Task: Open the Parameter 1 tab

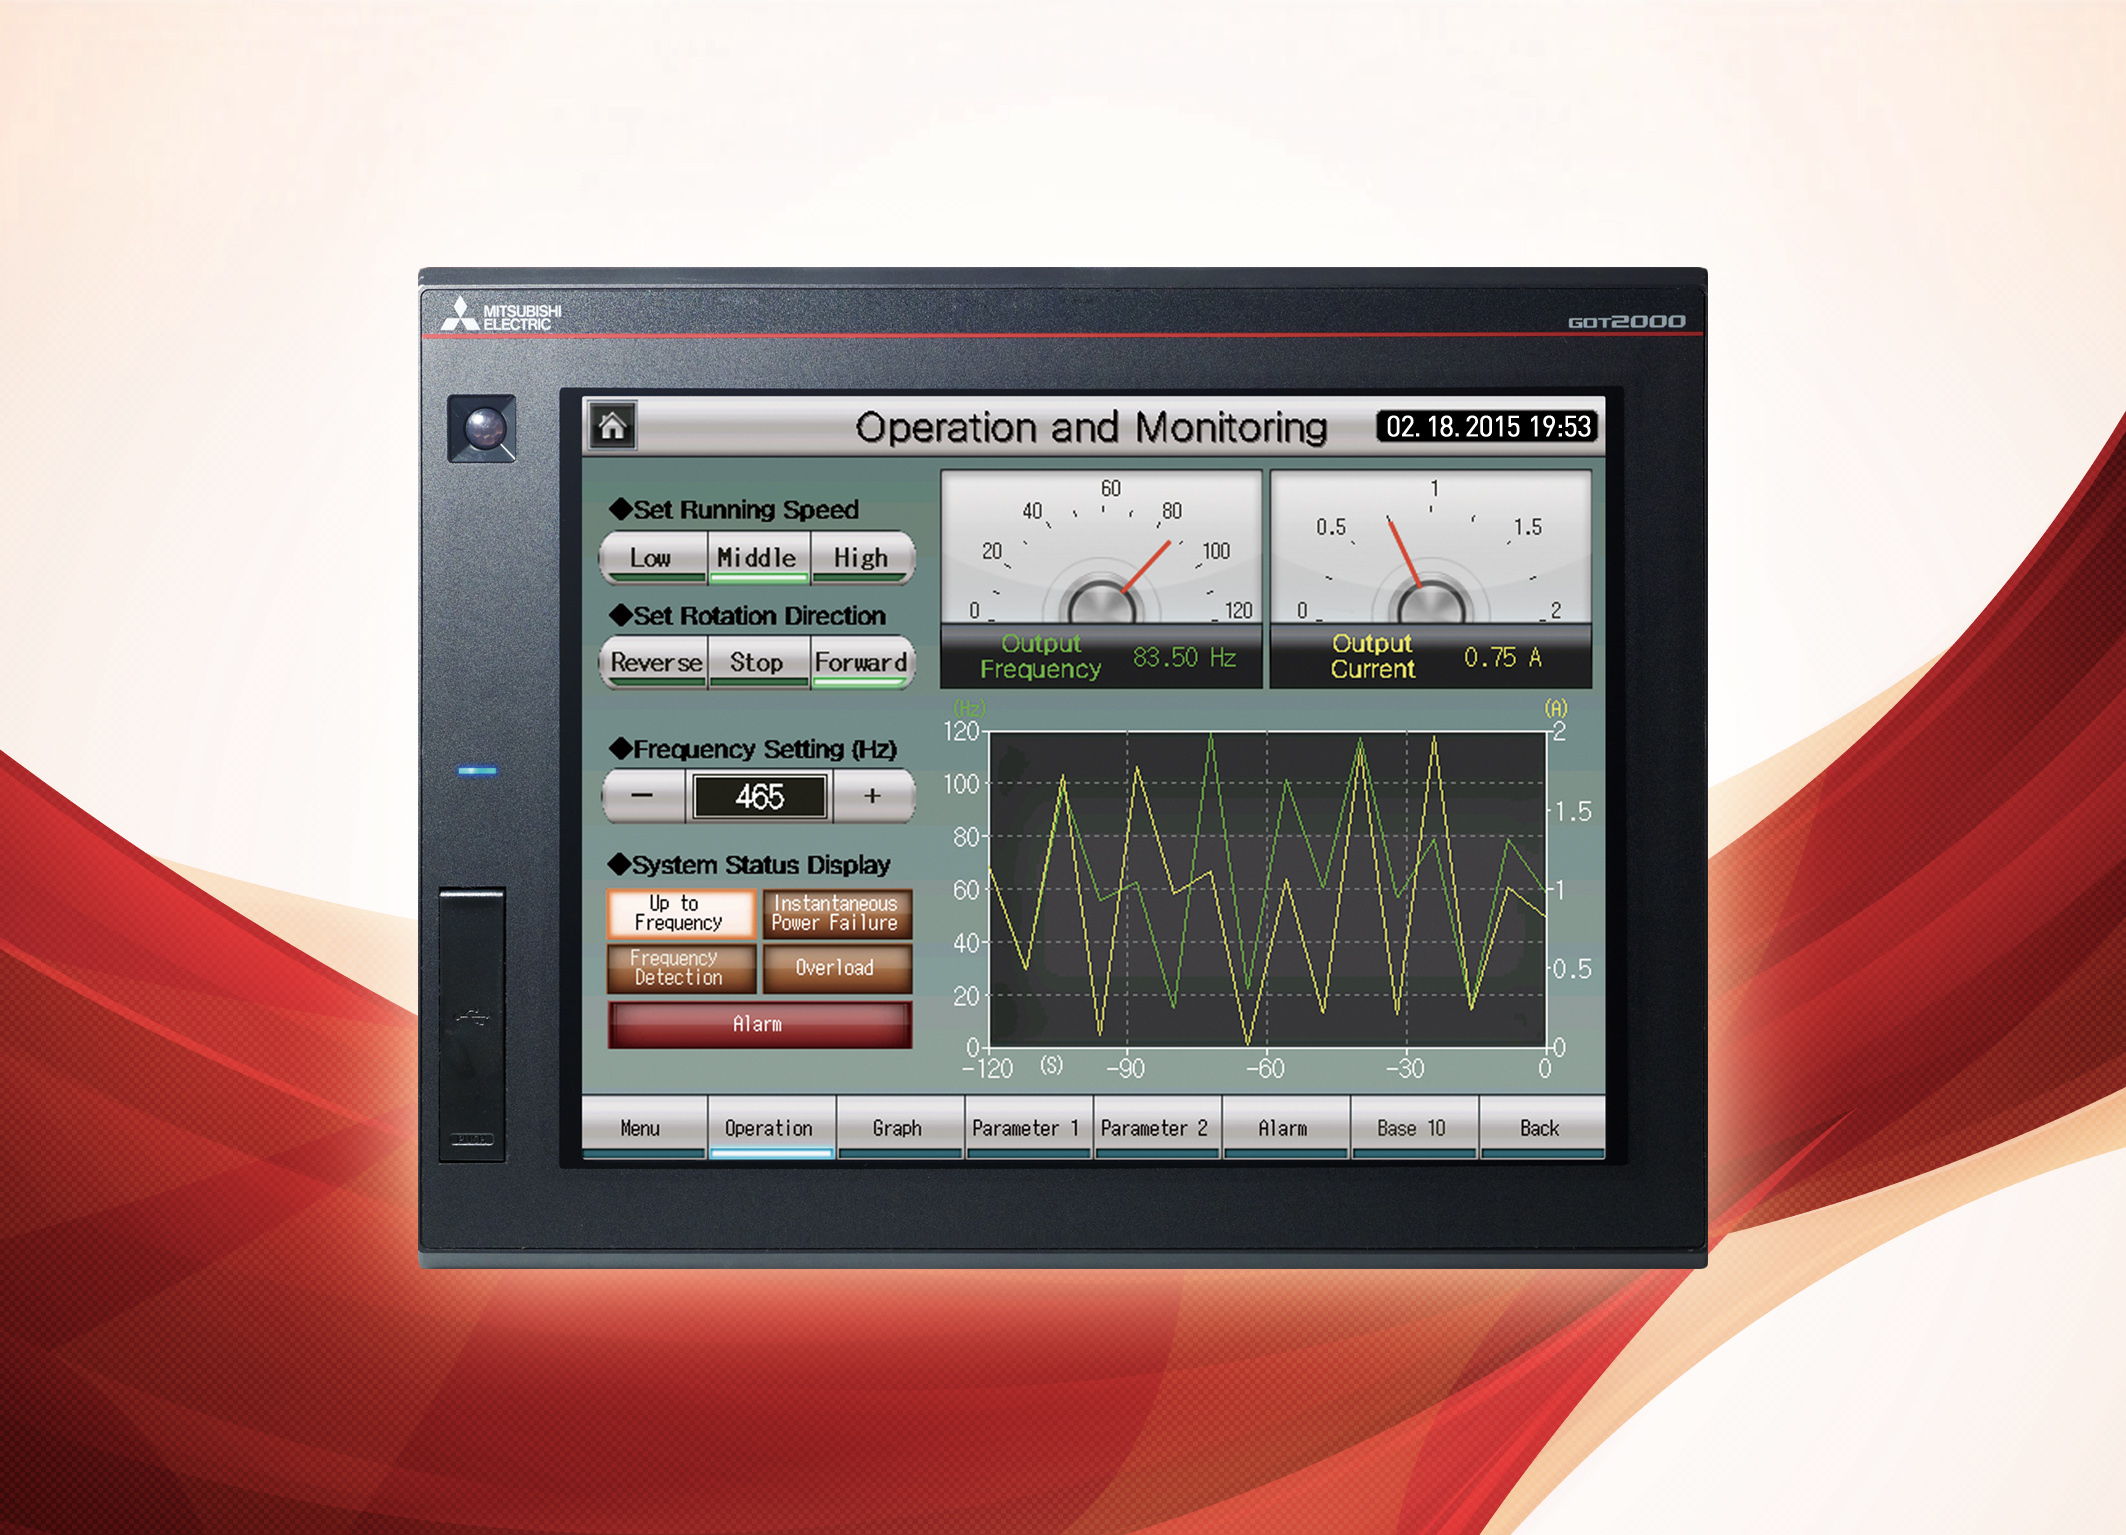Action: tap(1027, 1128)
